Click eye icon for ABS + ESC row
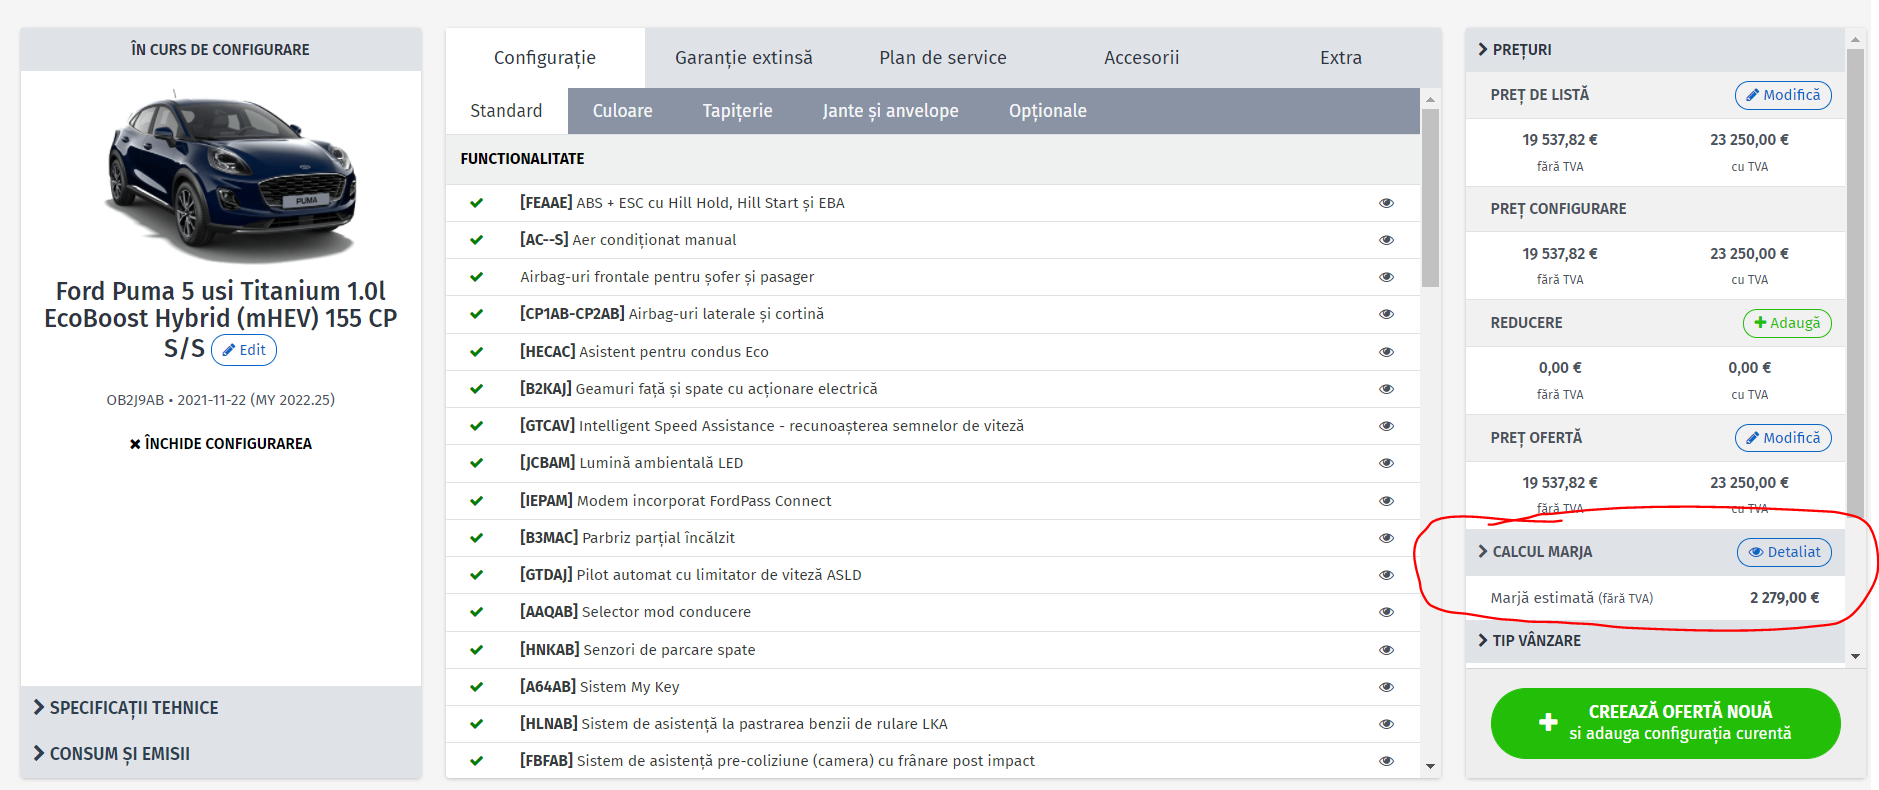 pos(1386,203)
